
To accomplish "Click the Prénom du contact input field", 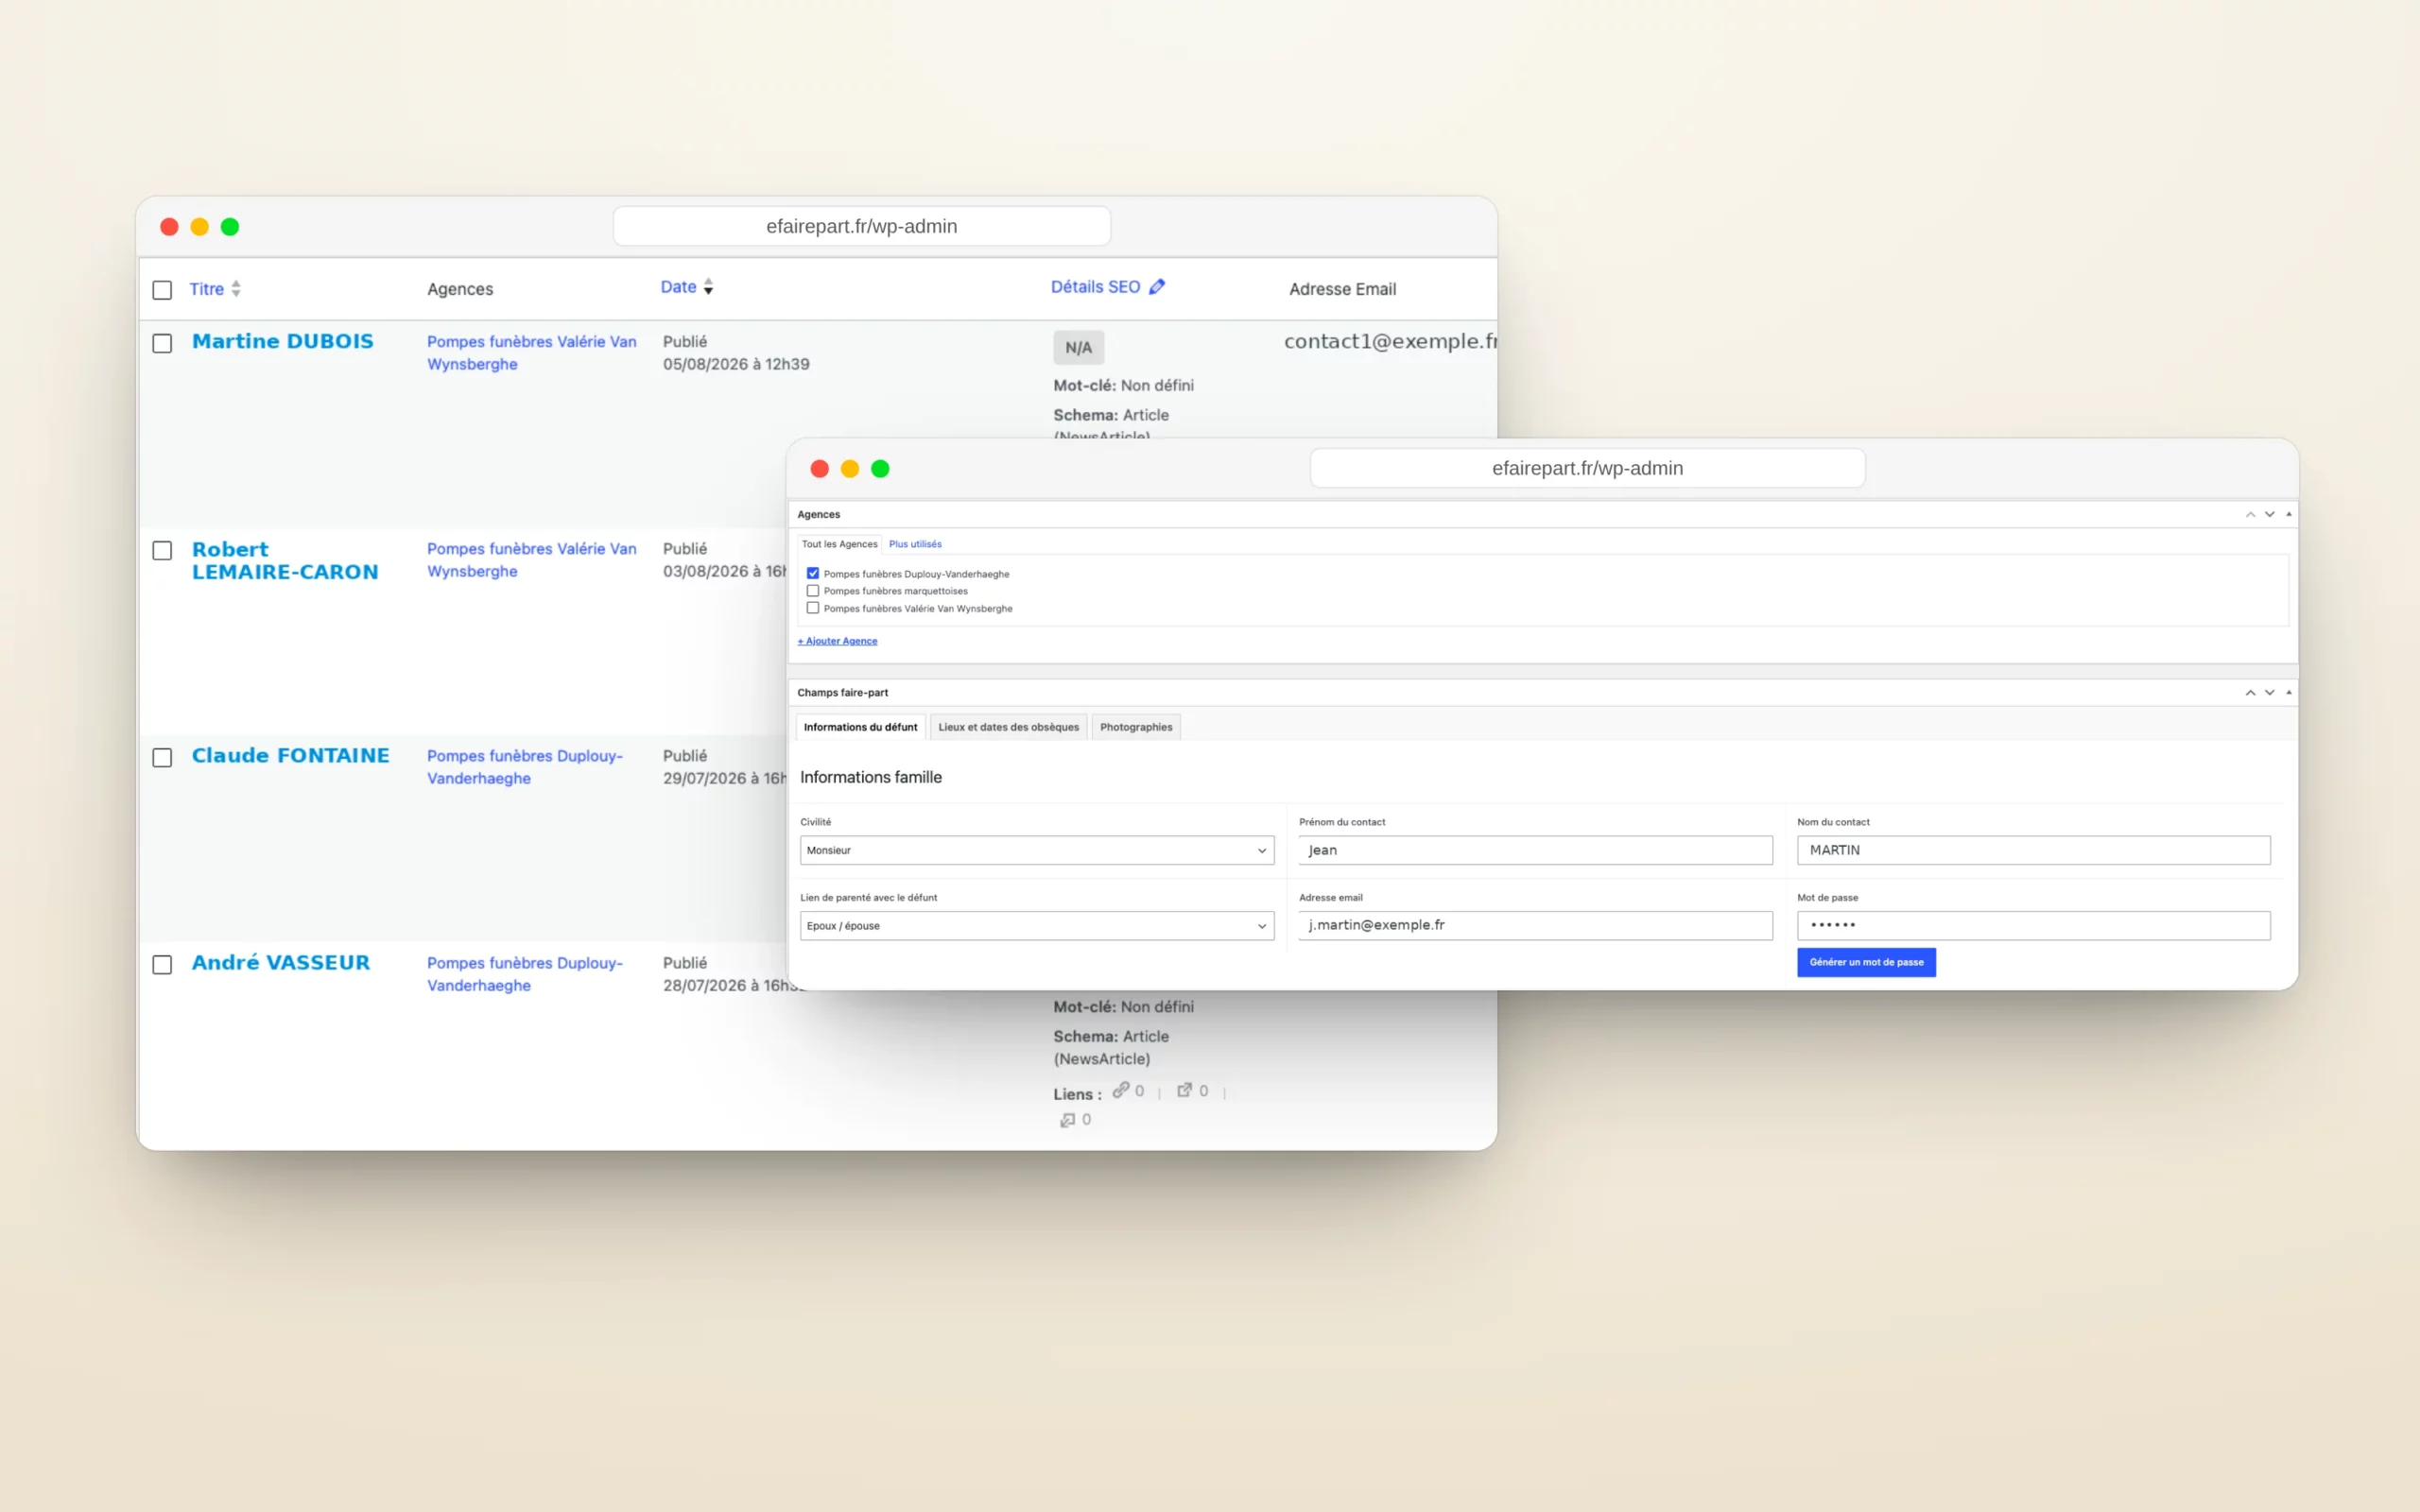I will coord(1535,850).
